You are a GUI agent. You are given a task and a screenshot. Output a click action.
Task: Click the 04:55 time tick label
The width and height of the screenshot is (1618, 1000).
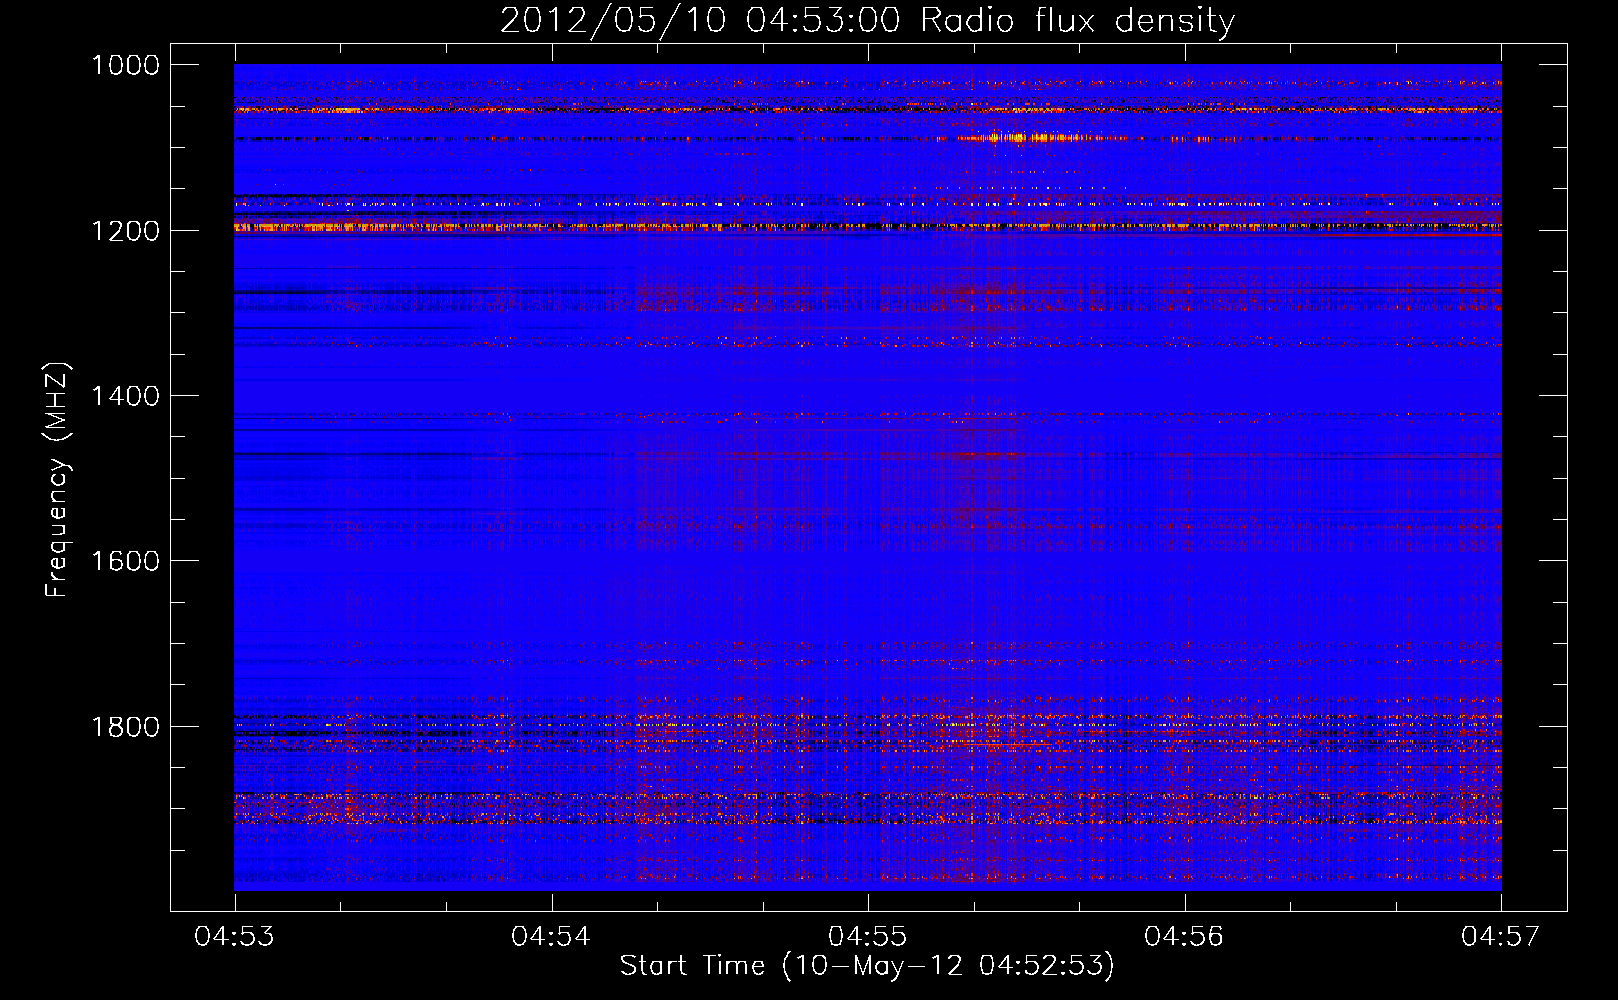tap(868, 936)
